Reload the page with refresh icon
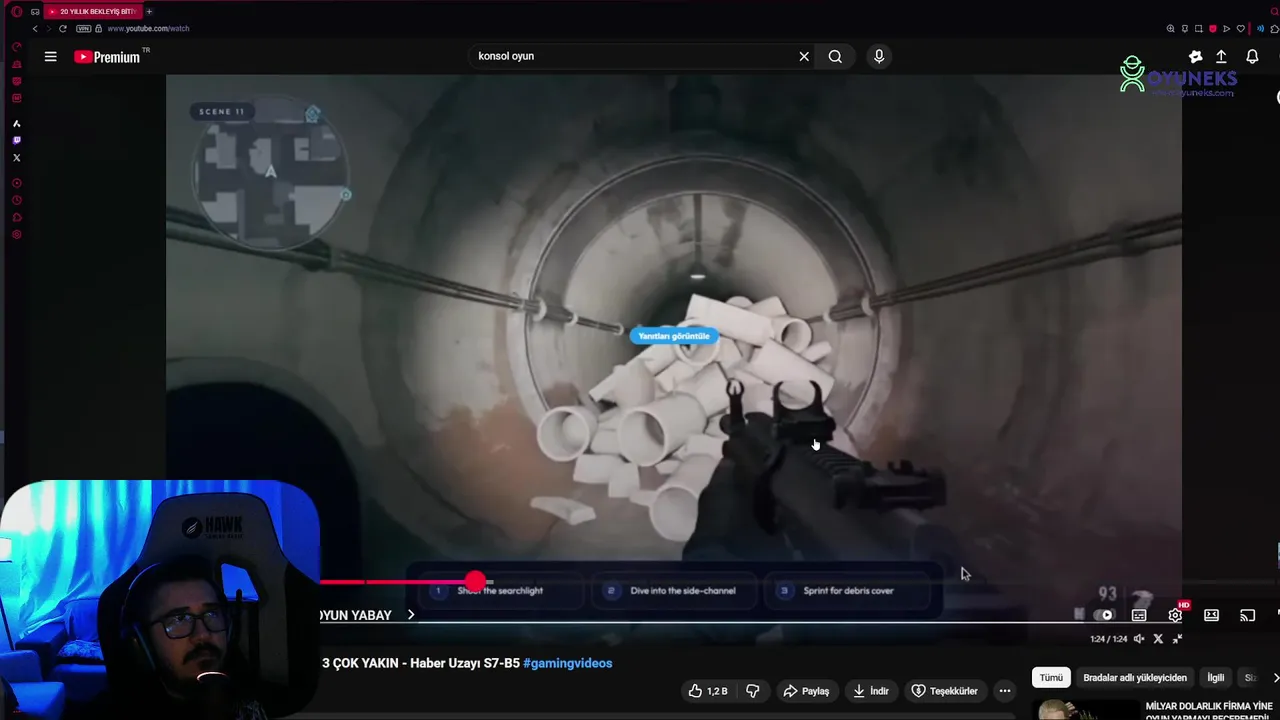The image size is (1280, 720). (62, 28)
